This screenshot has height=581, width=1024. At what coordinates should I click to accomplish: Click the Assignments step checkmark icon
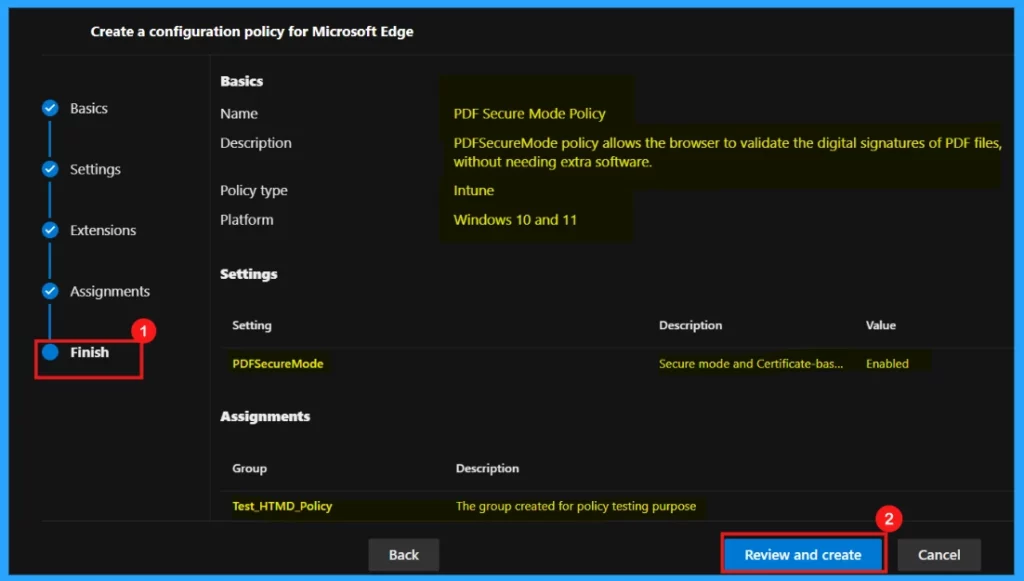tap(50, 291)
